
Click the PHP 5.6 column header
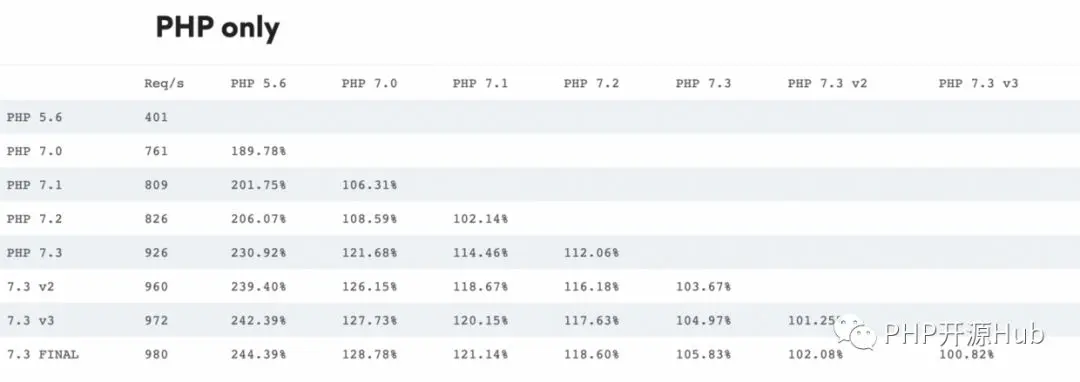[x=258, y=83]
